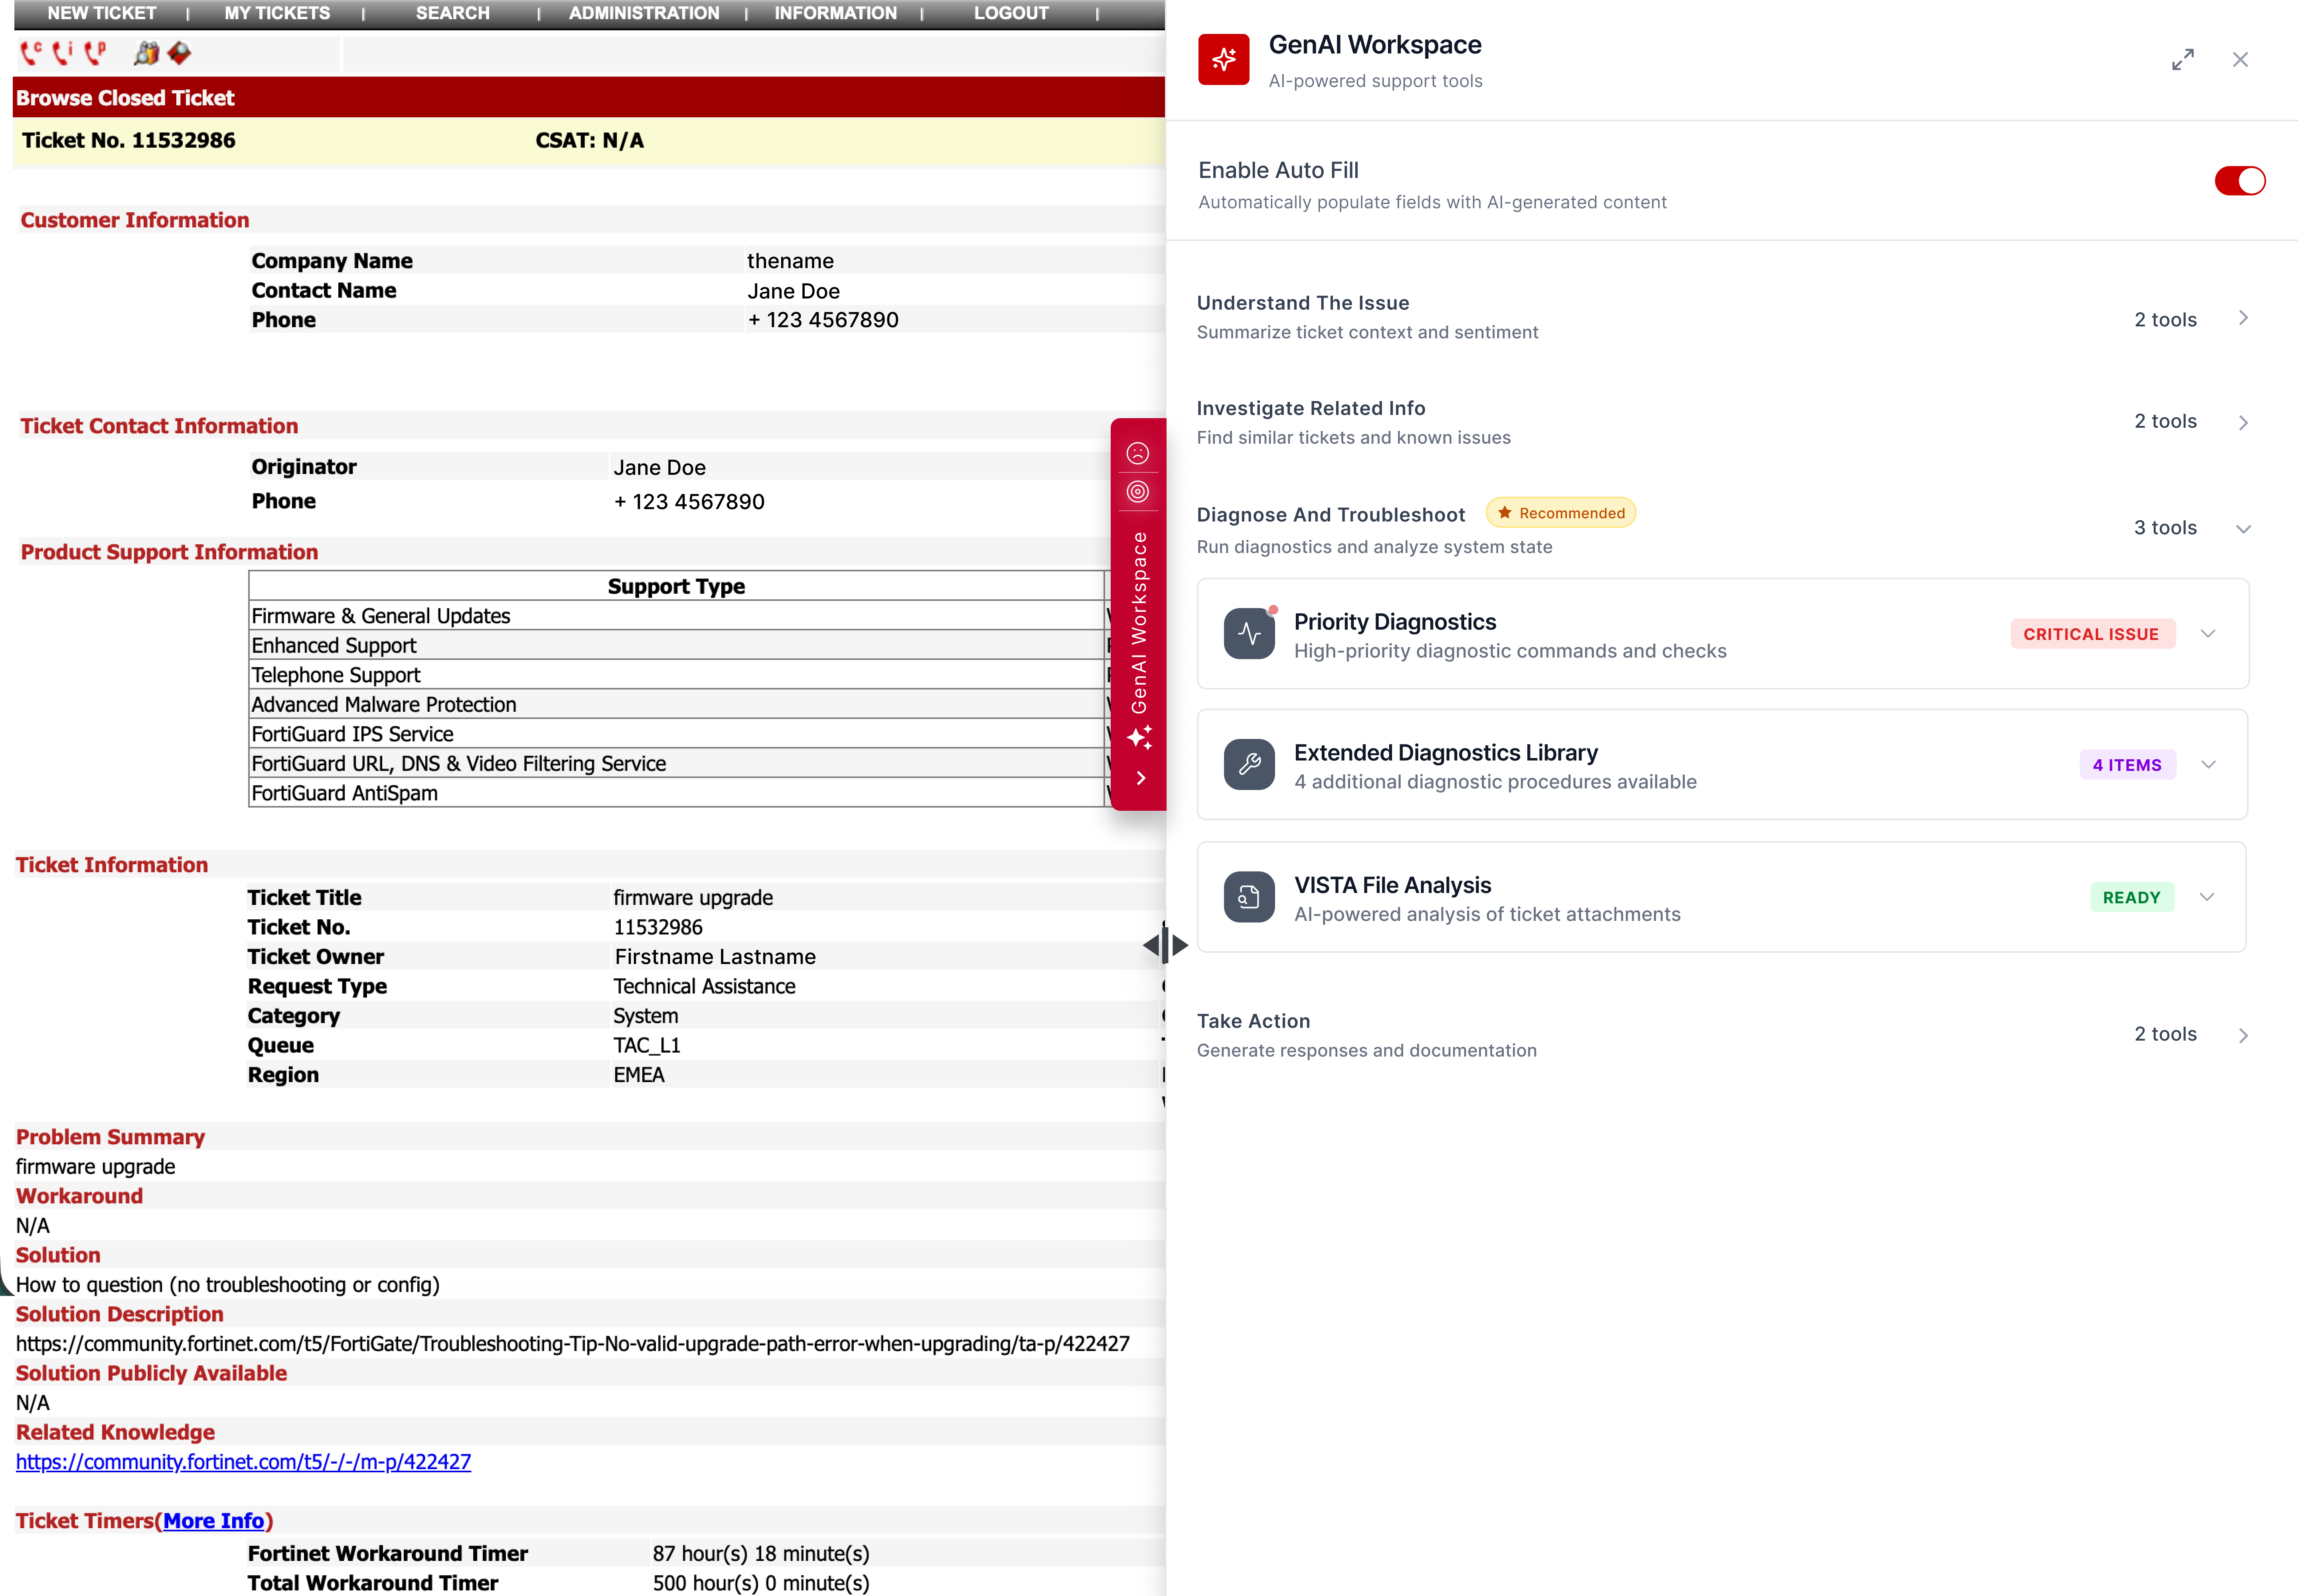The height and width of the screenshot is (1596, 2298).
Task: Click the Solution Description community URL text
Action: (573, 1343)
